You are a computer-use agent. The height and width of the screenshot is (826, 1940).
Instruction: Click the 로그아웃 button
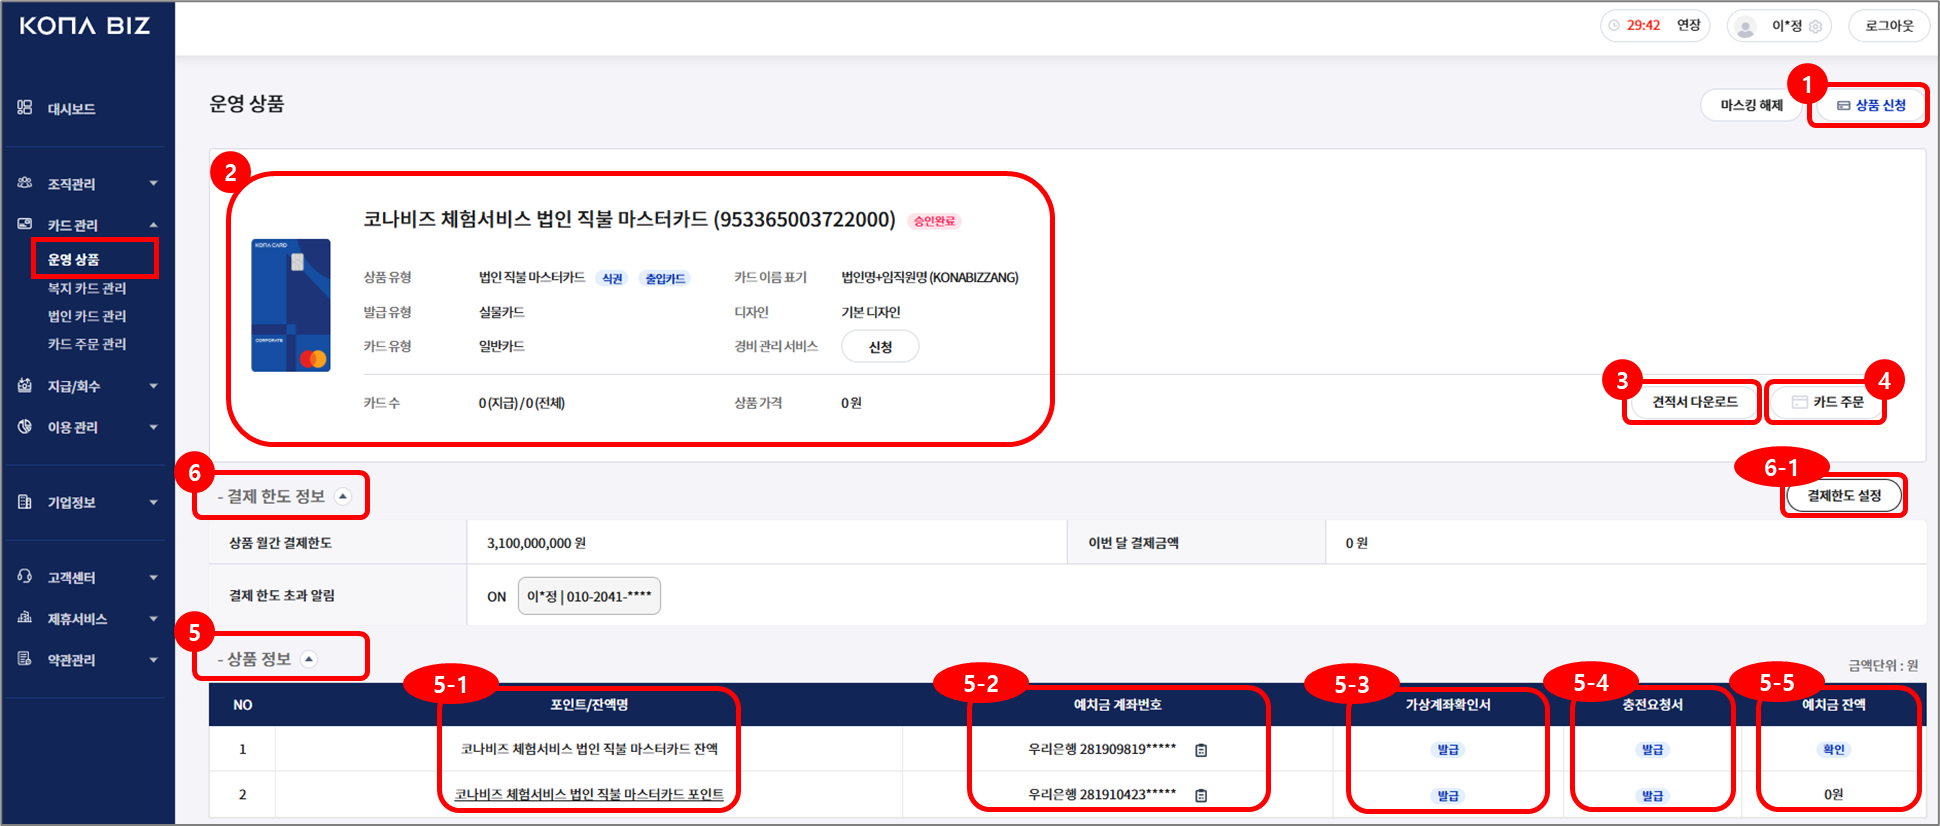pos(1889,26)
